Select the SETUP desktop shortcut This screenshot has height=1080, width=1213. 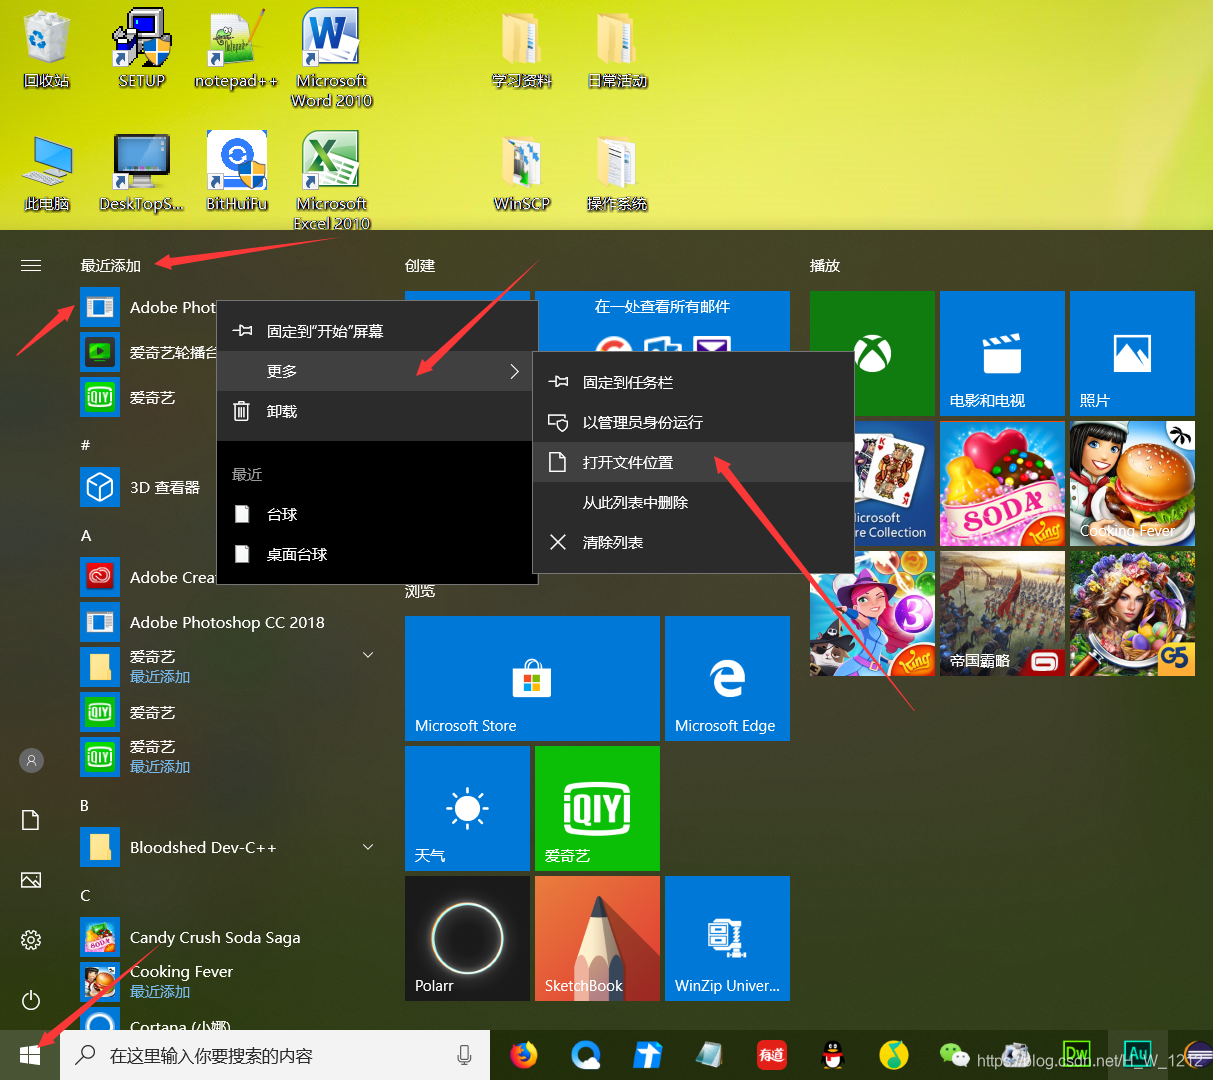141,49
